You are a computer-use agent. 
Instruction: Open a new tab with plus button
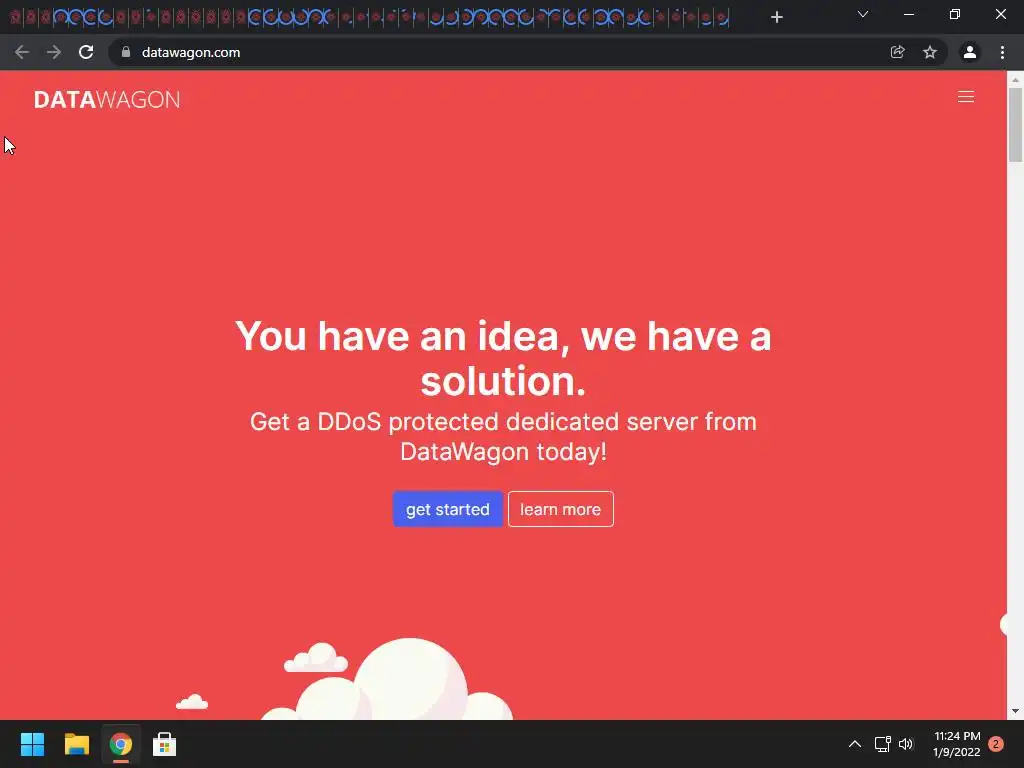pyautogui.click(x=776, y=17)
